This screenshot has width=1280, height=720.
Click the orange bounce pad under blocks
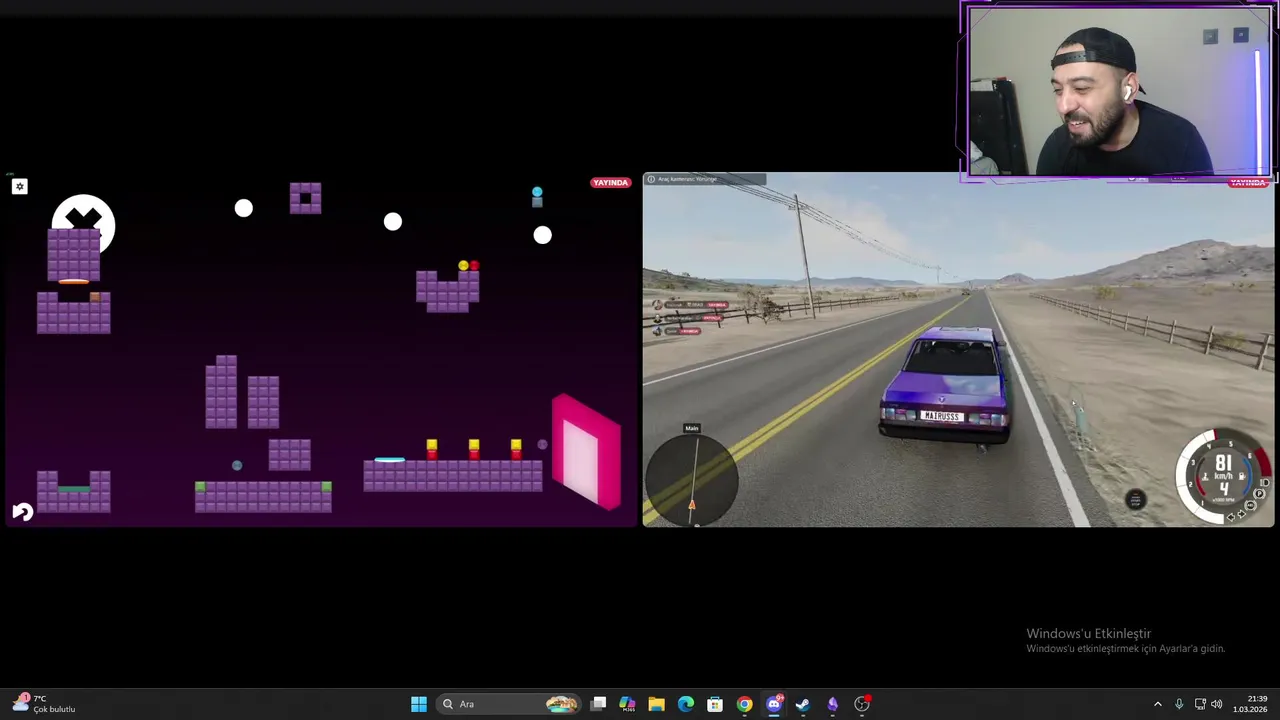tap(73, 282)
